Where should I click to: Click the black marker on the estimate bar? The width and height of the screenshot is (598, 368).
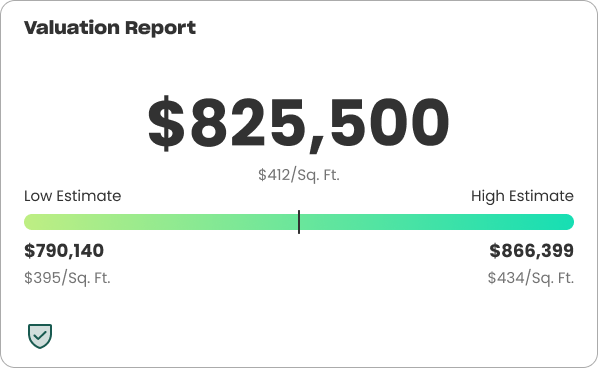(299, 222)
